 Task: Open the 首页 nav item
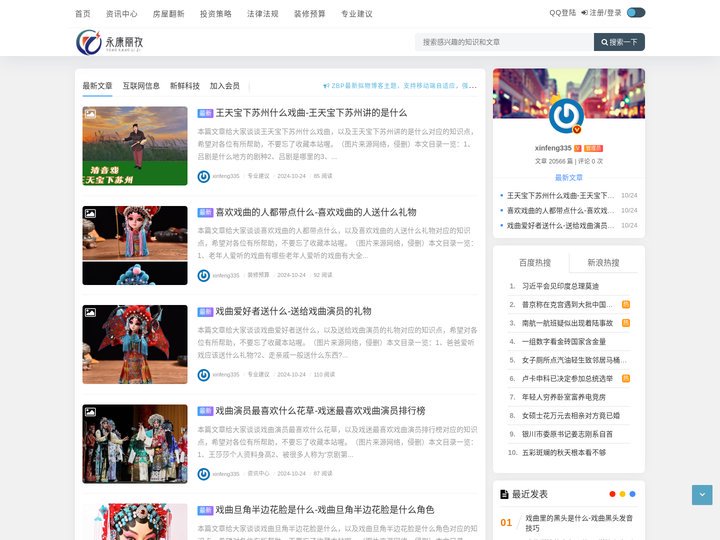(83, 14)
